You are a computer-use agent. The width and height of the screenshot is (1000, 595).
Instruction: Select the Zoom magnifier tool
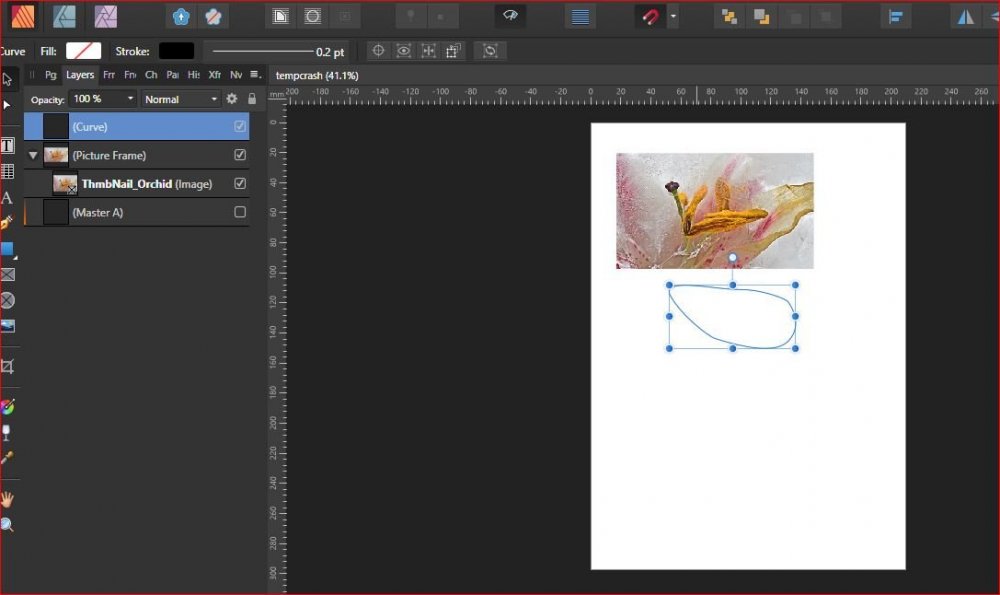coord(7,525)
